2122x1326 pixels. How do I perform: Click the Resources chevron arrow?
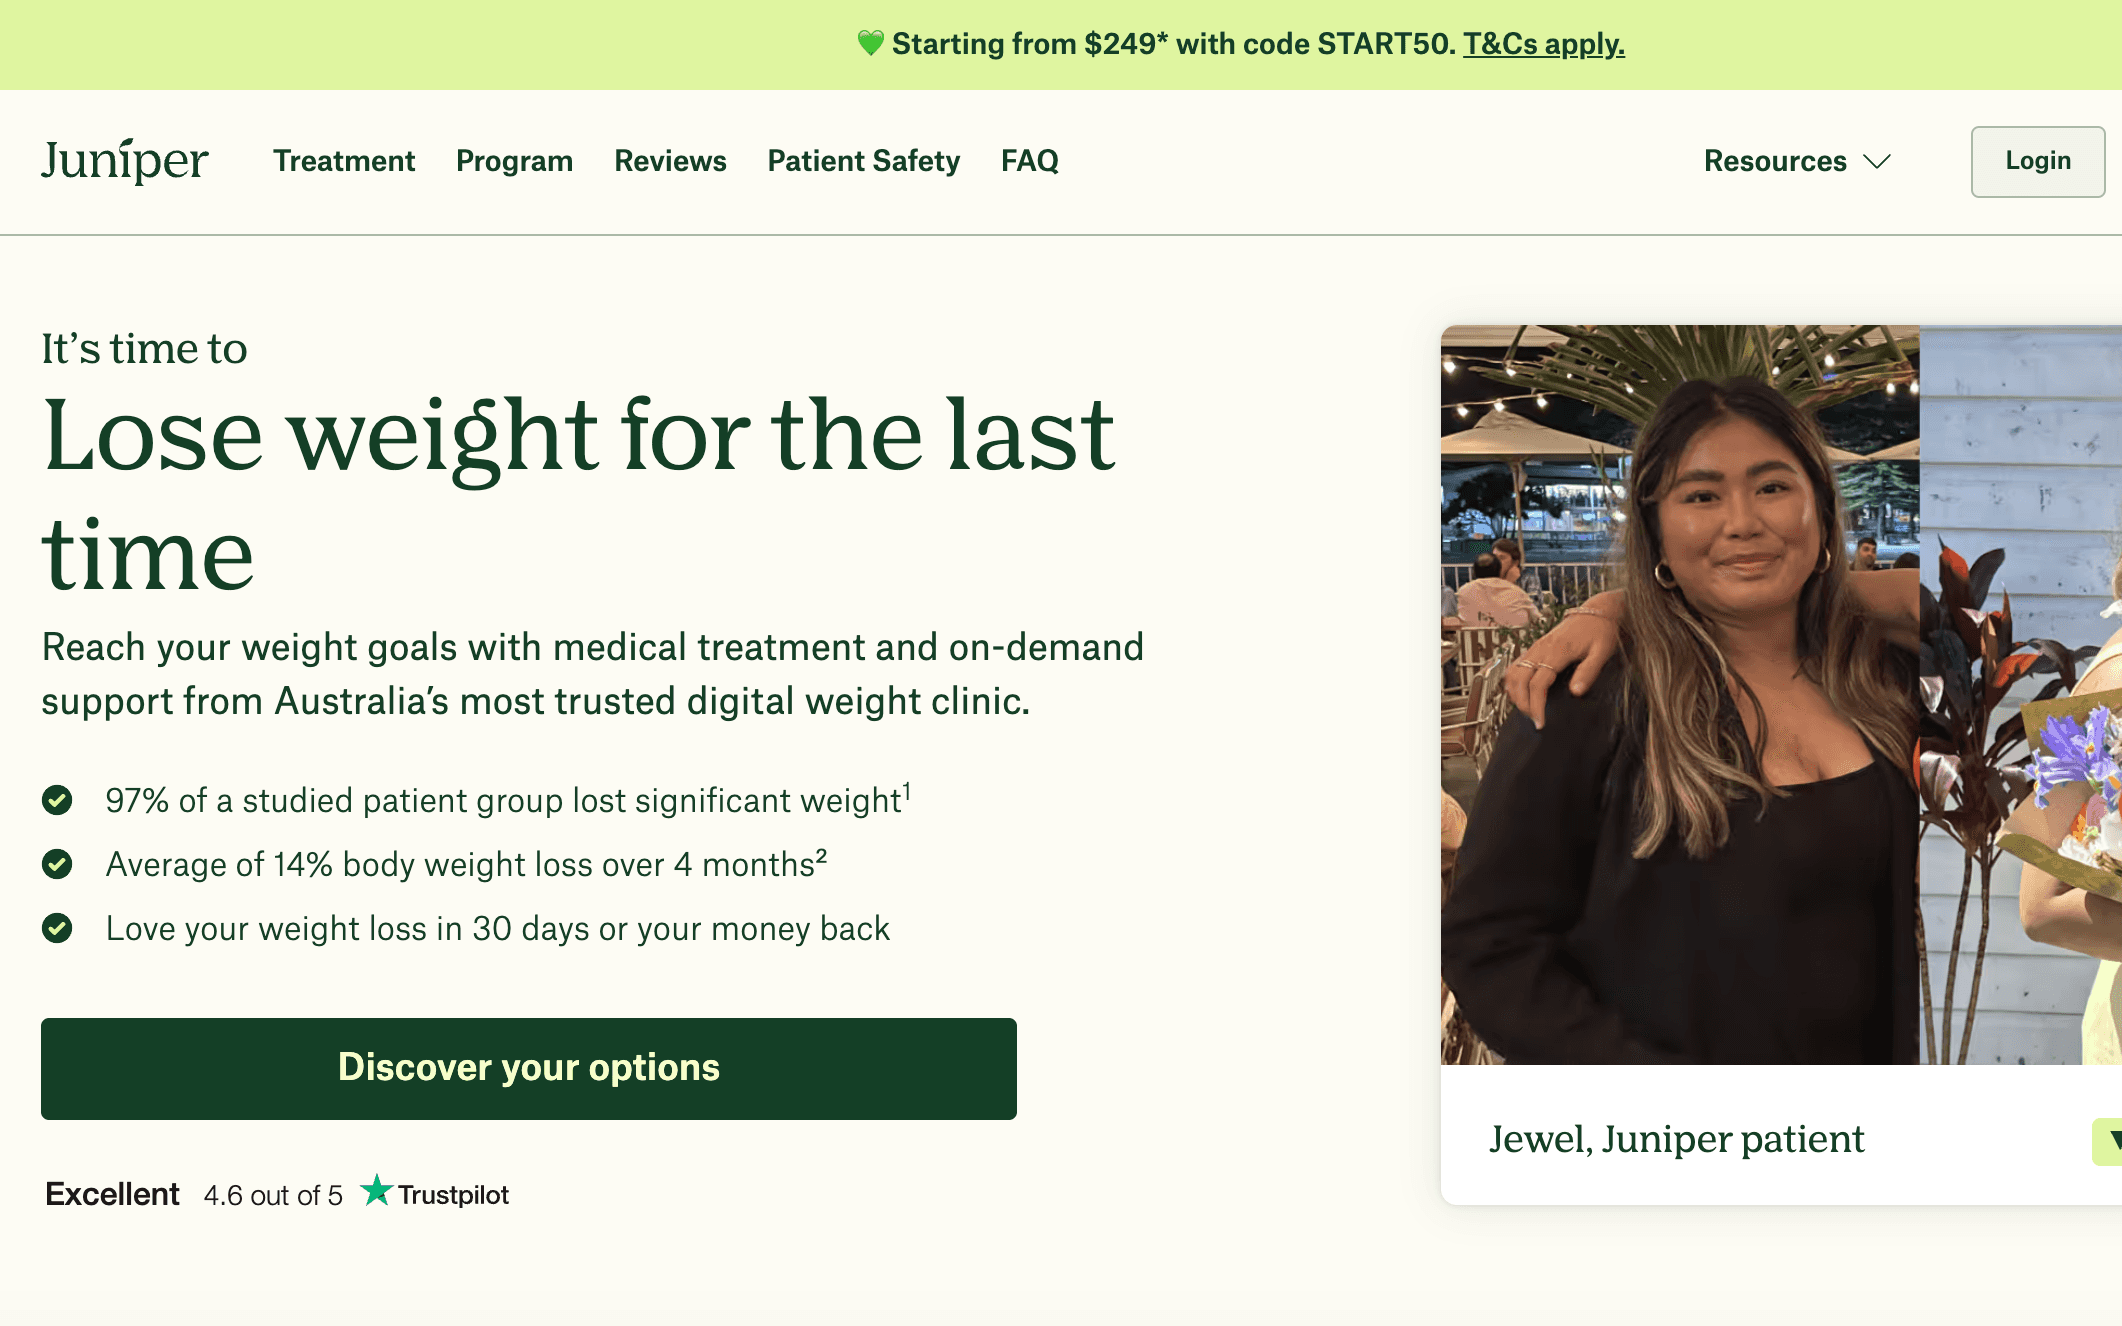click(x=1877, y=161)
